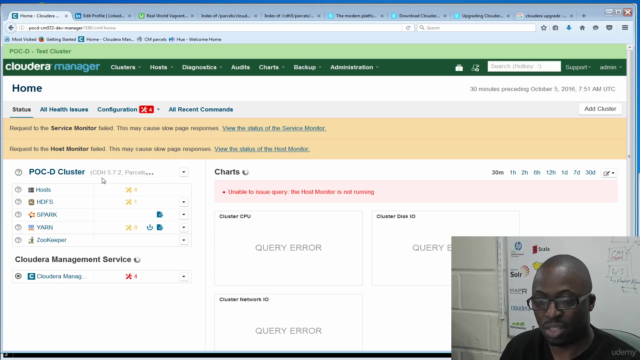View the status of the Service Monitor
This screenshot has width=640, height=360.
(x=274, y=128)
